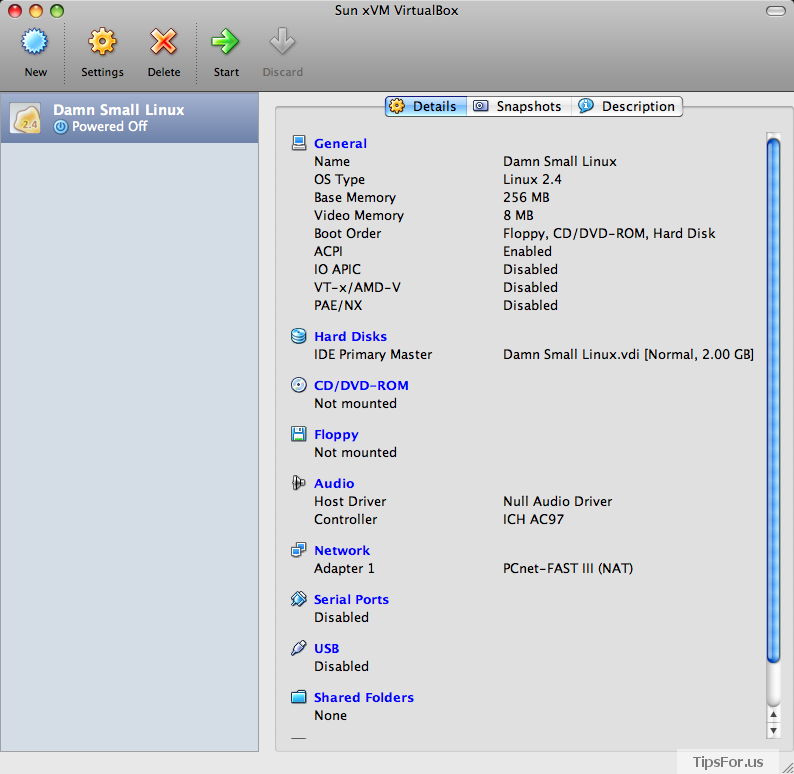Click the red close window button

coord(15,11)
